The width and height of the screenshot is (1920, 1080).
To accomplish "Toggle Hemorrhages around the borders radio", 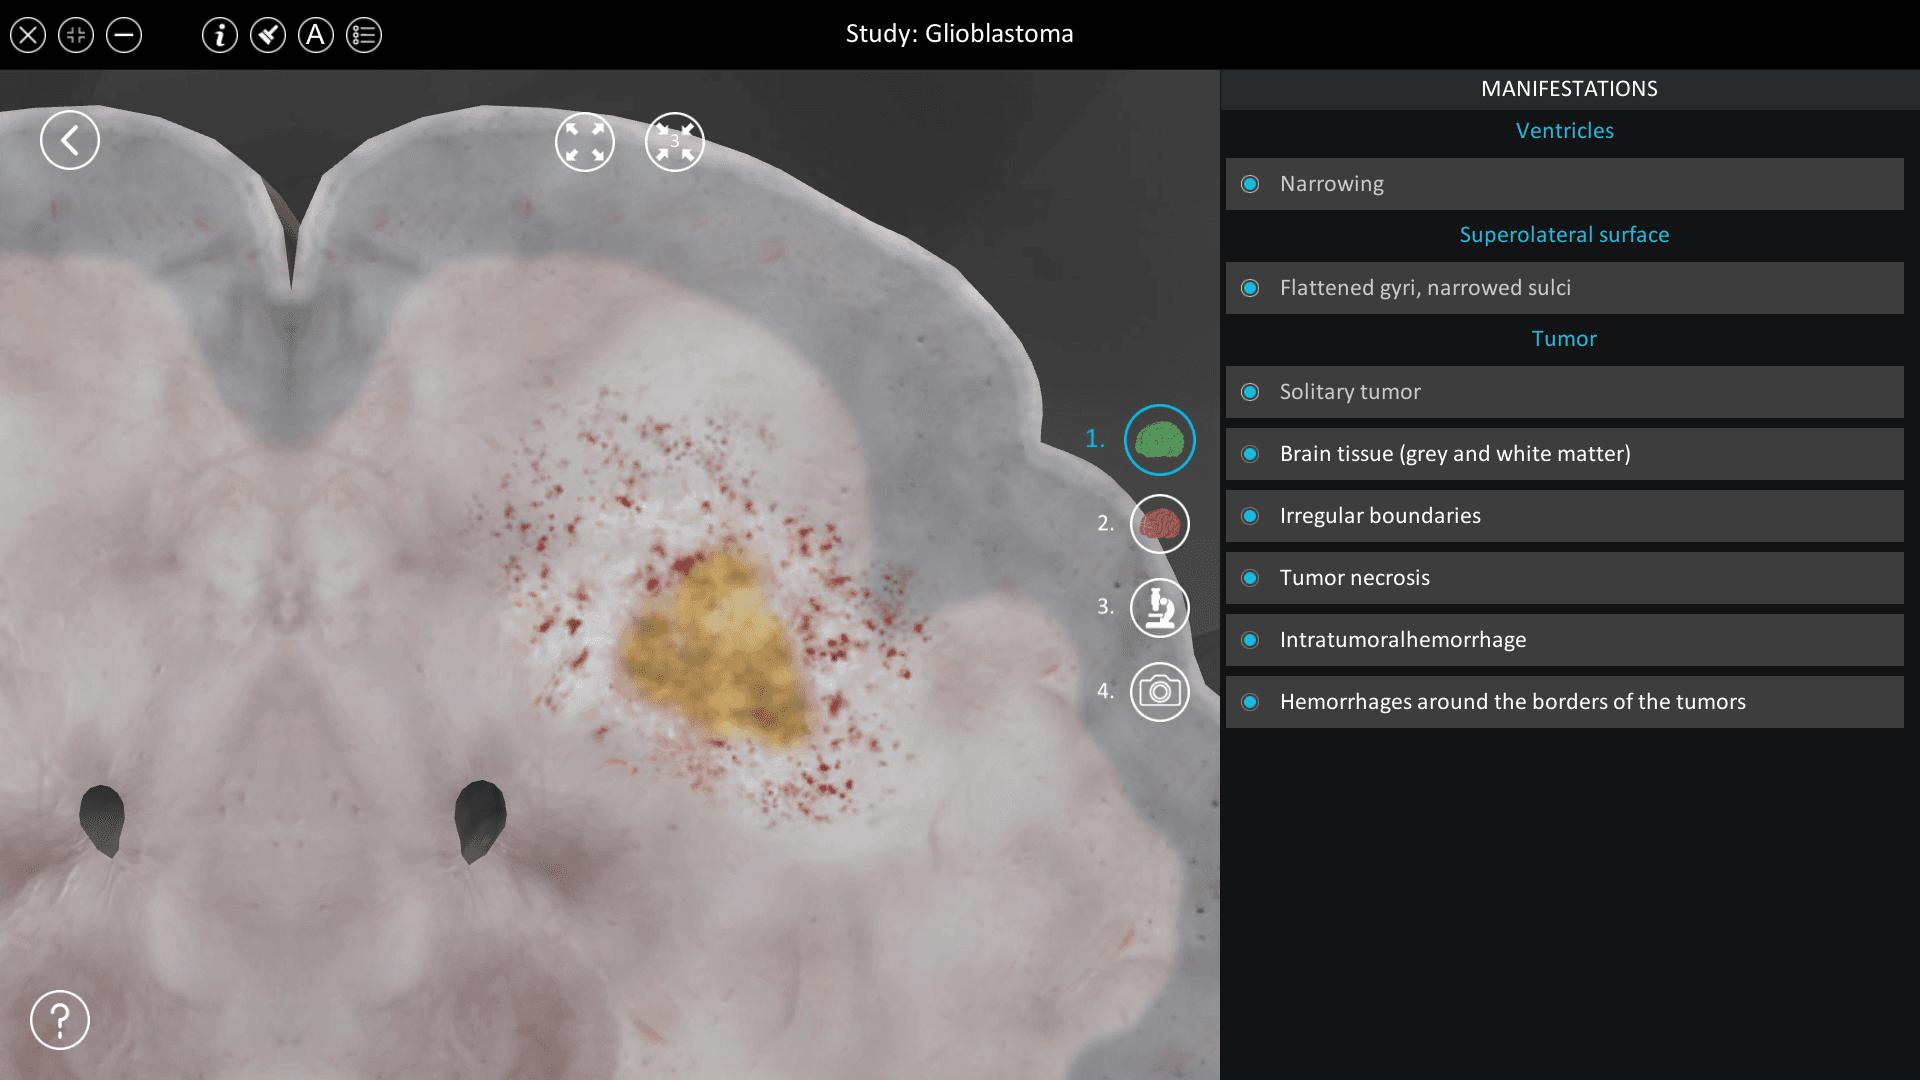I will [x=1250, y=702].
